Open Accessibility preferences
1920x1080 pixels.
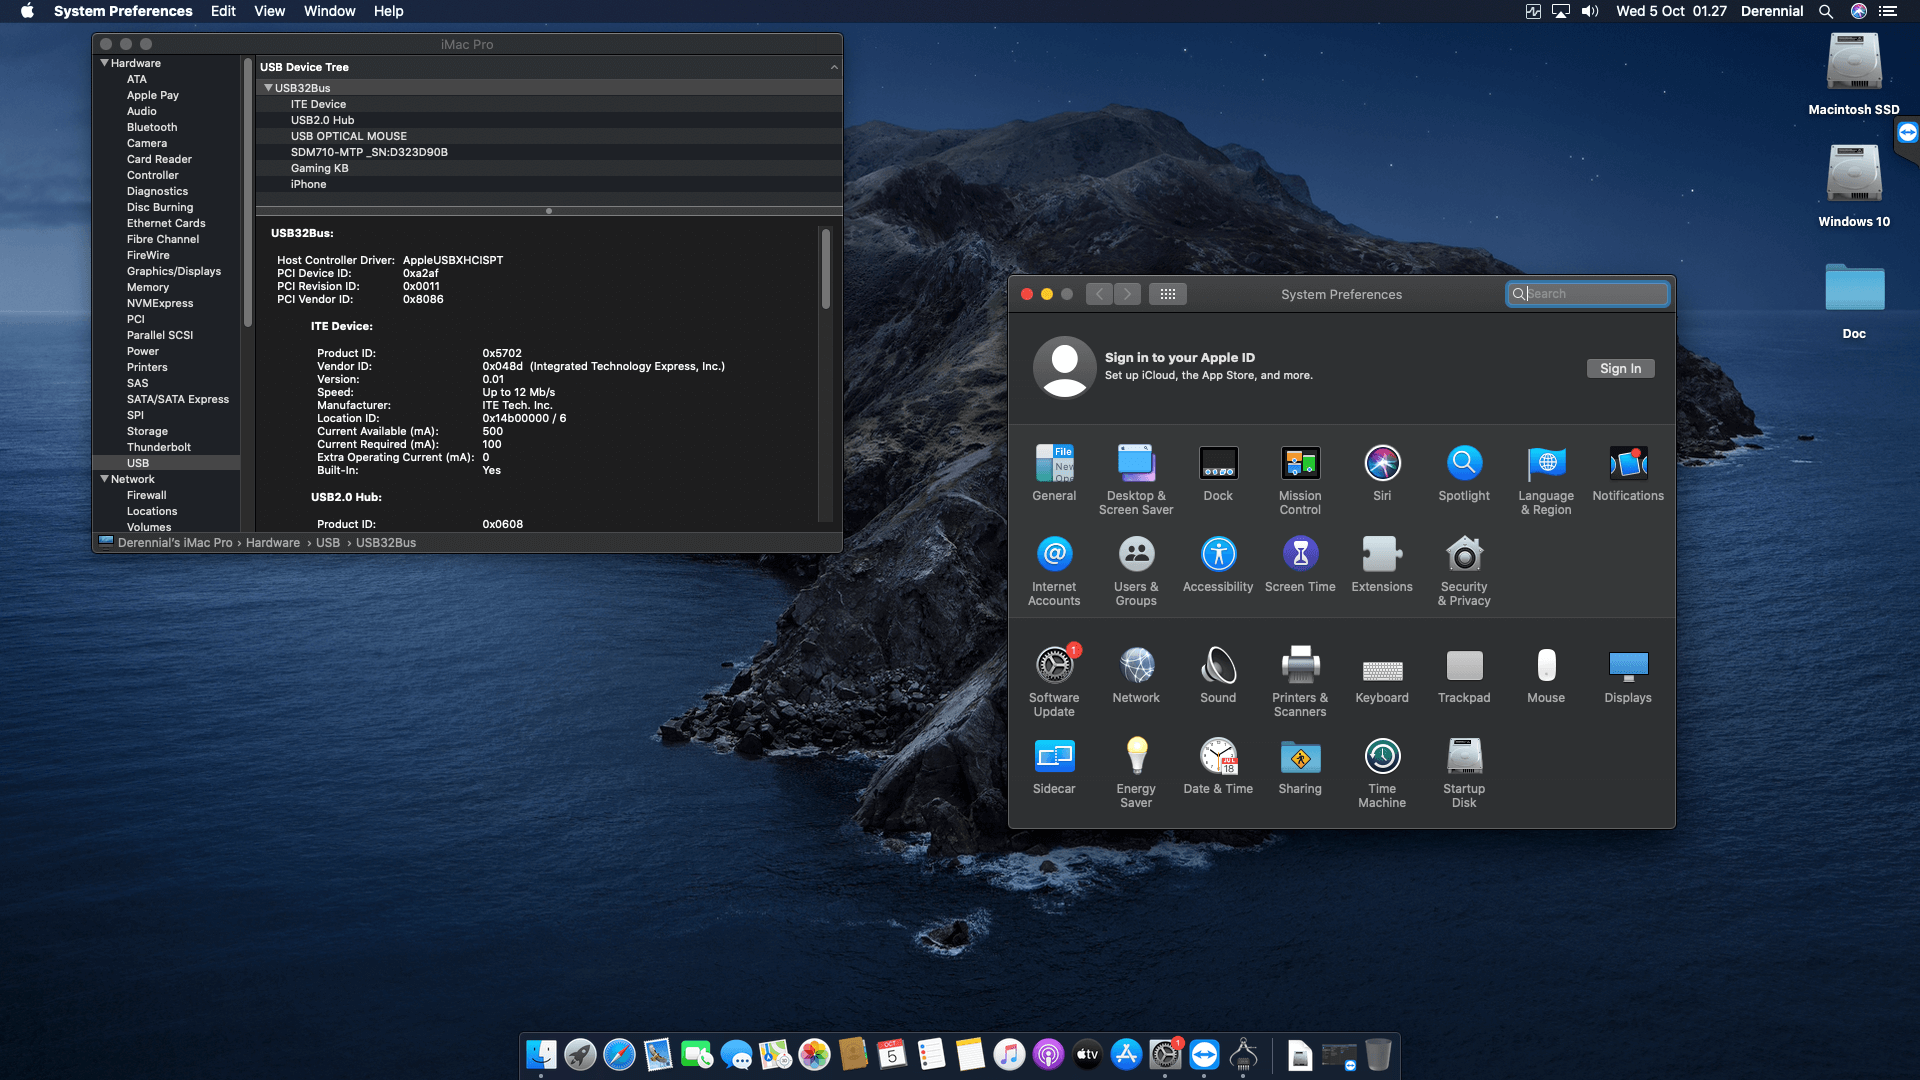coord(1217,554)
